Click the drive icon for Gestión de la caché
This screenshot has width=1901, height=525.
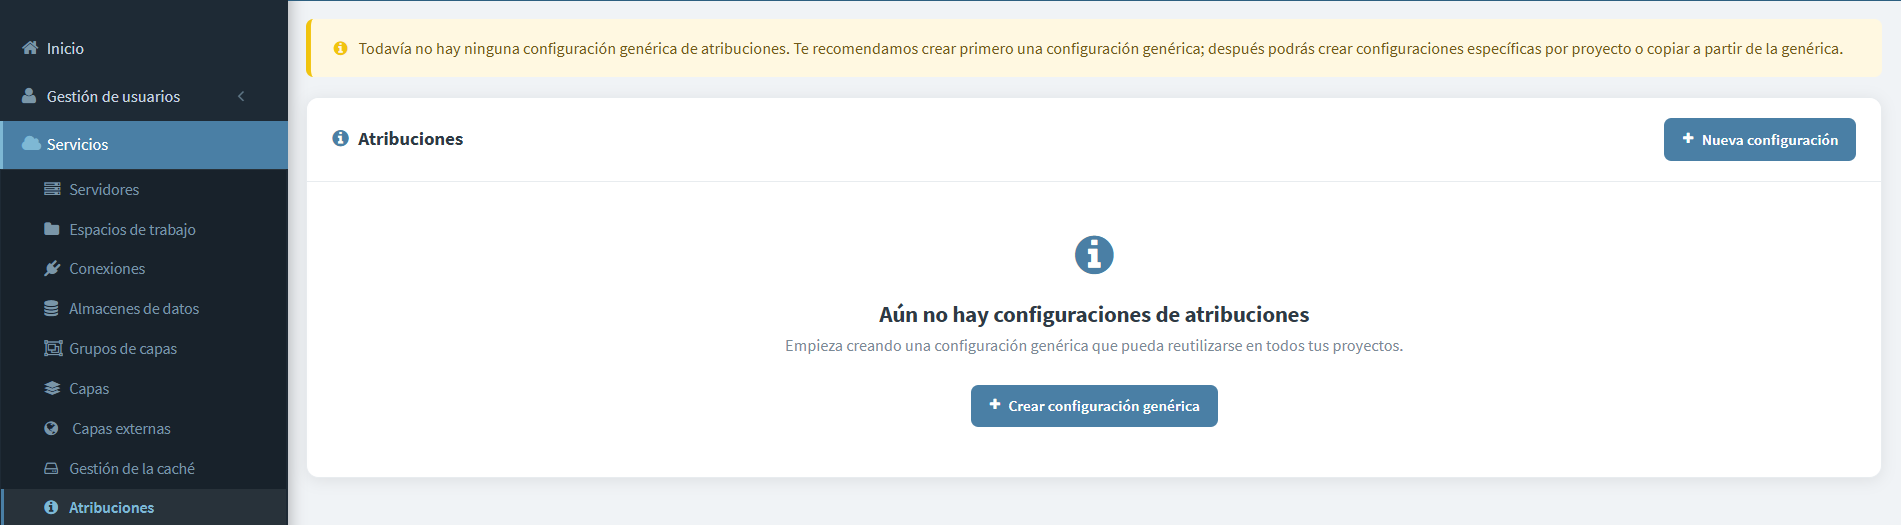point(51,468)
